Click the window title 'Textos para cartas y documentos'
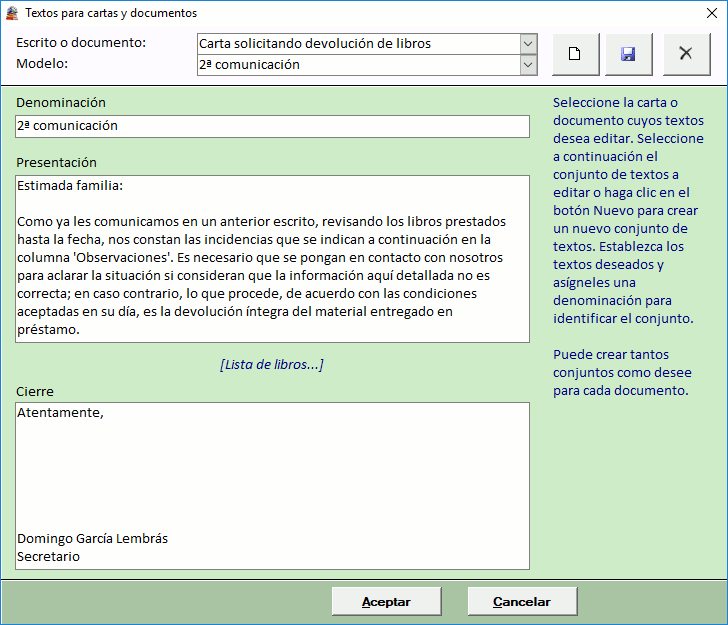 click(x=111, y=13)
